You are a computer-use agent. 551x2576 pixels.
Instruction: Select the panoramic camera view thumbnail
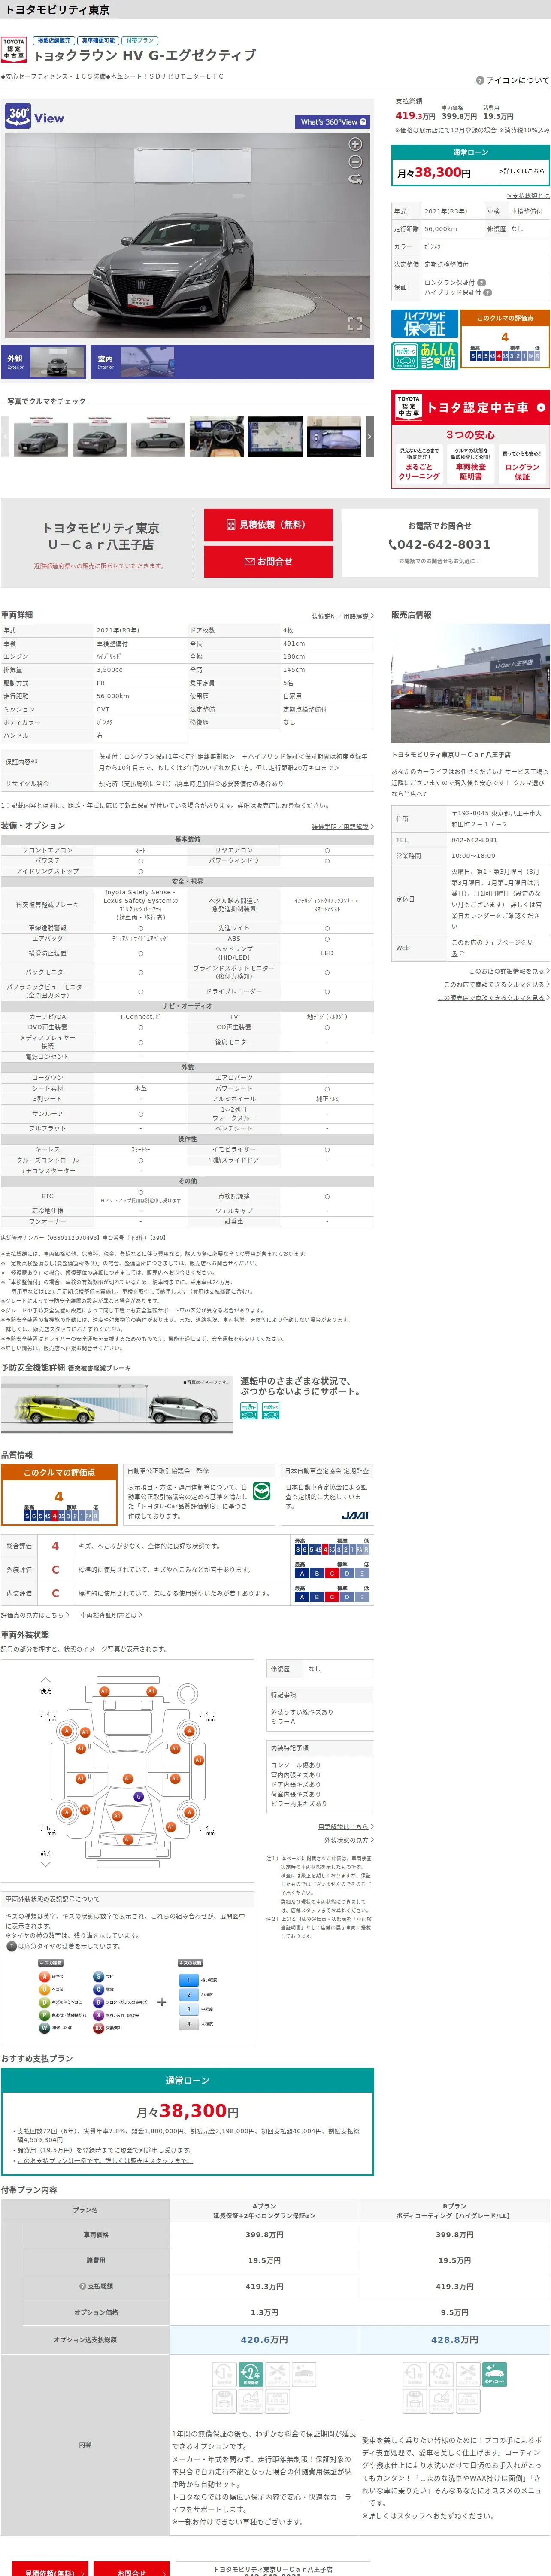333,437
